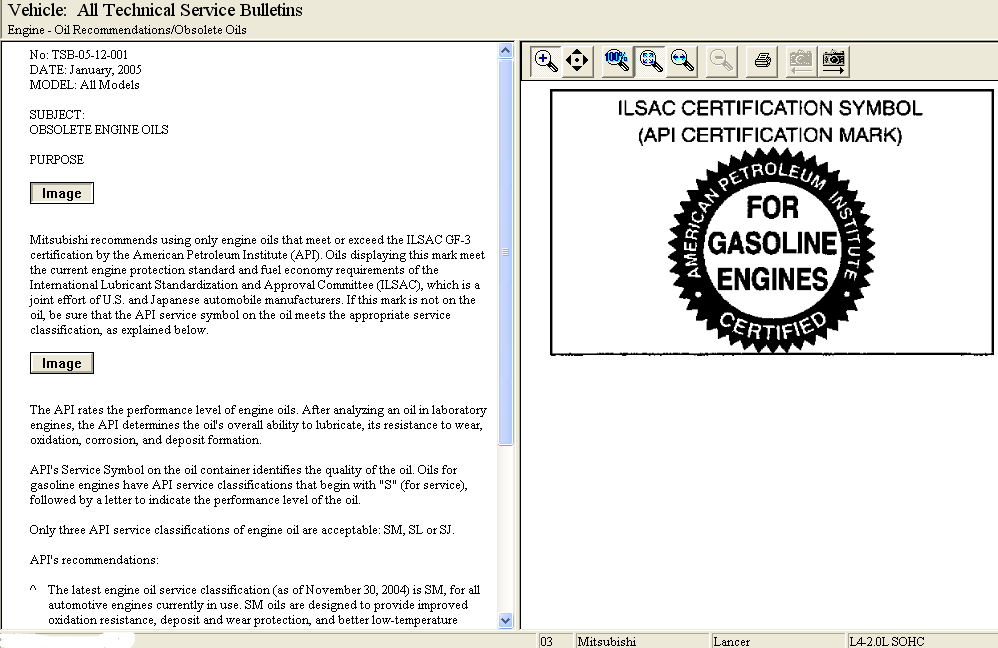Image resolution: width=998 pixels, height=648 pixels.
Task: Select the zoom in magnifier tool
Action: [x=546, y=61]
